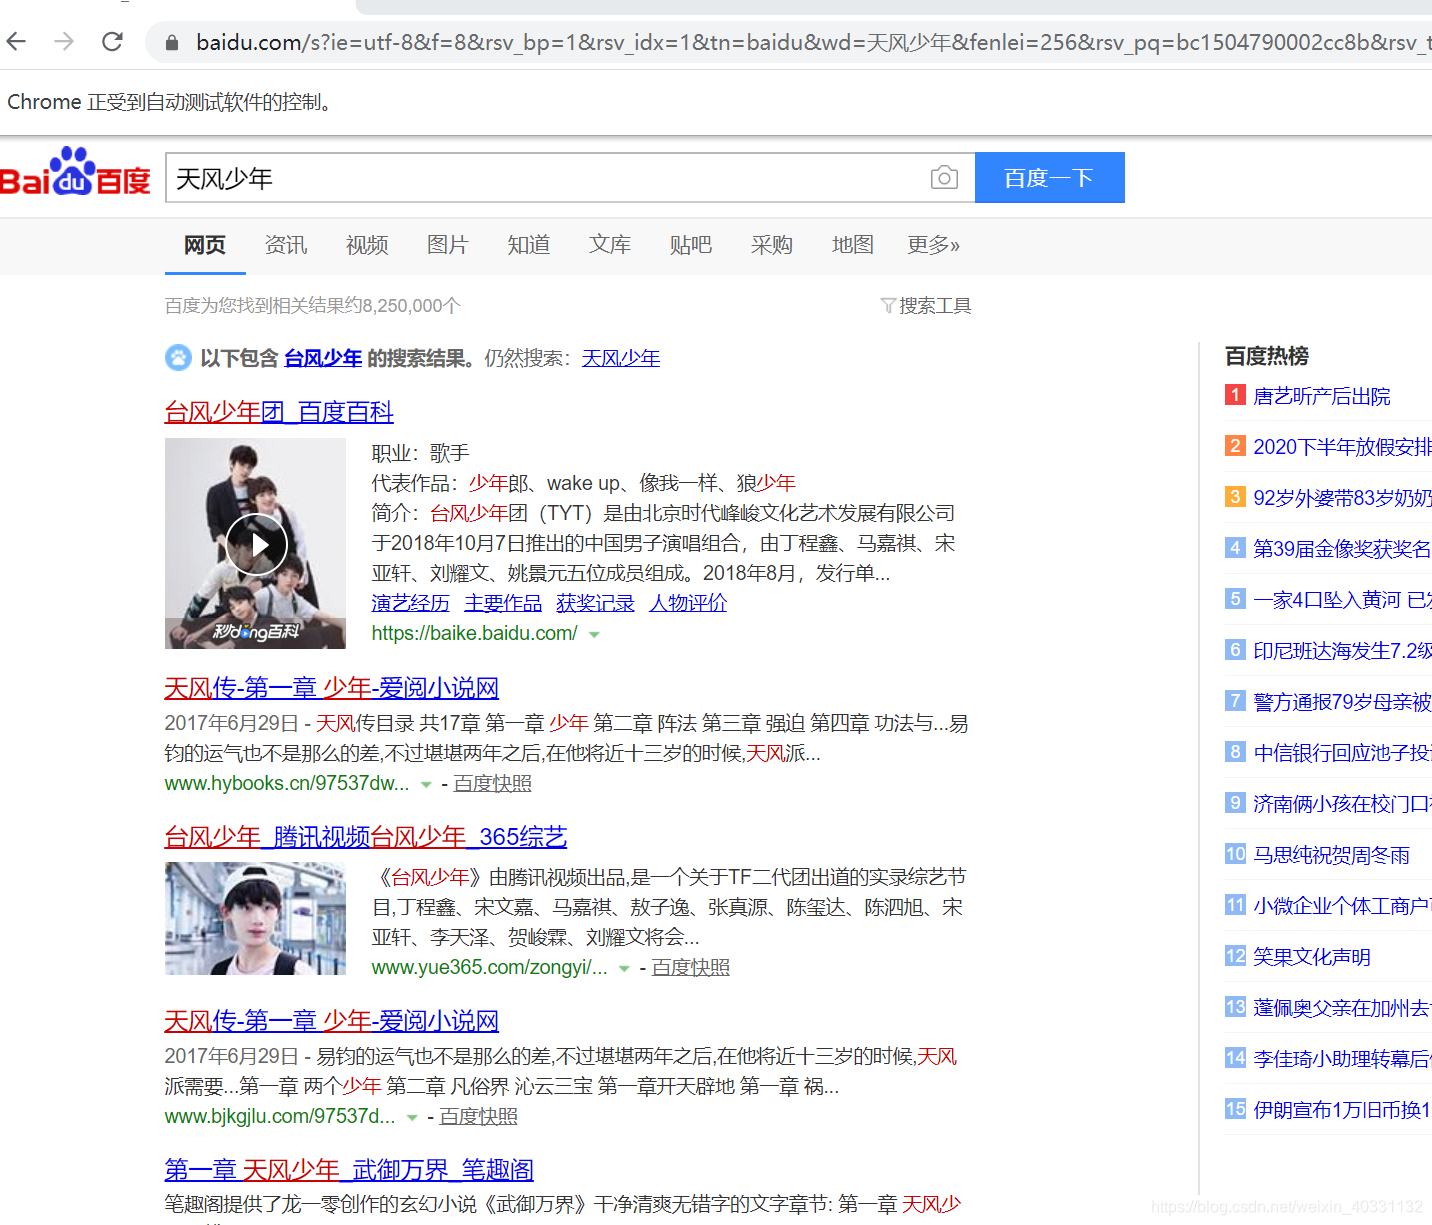Click the 365综艺 result photo thumbnail
The width and height of the screenshot is (1432, 1225).
(x=256, y=918)
